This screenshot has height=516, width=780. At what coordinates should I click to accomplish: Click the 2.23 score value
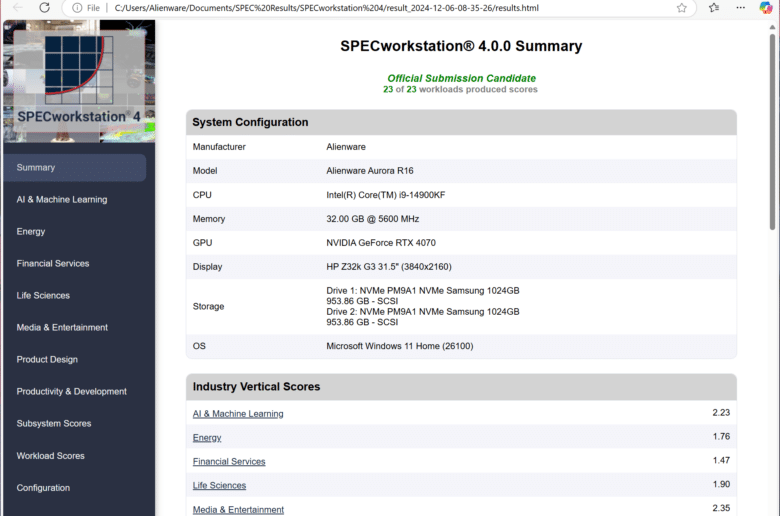tap(721, 413)
